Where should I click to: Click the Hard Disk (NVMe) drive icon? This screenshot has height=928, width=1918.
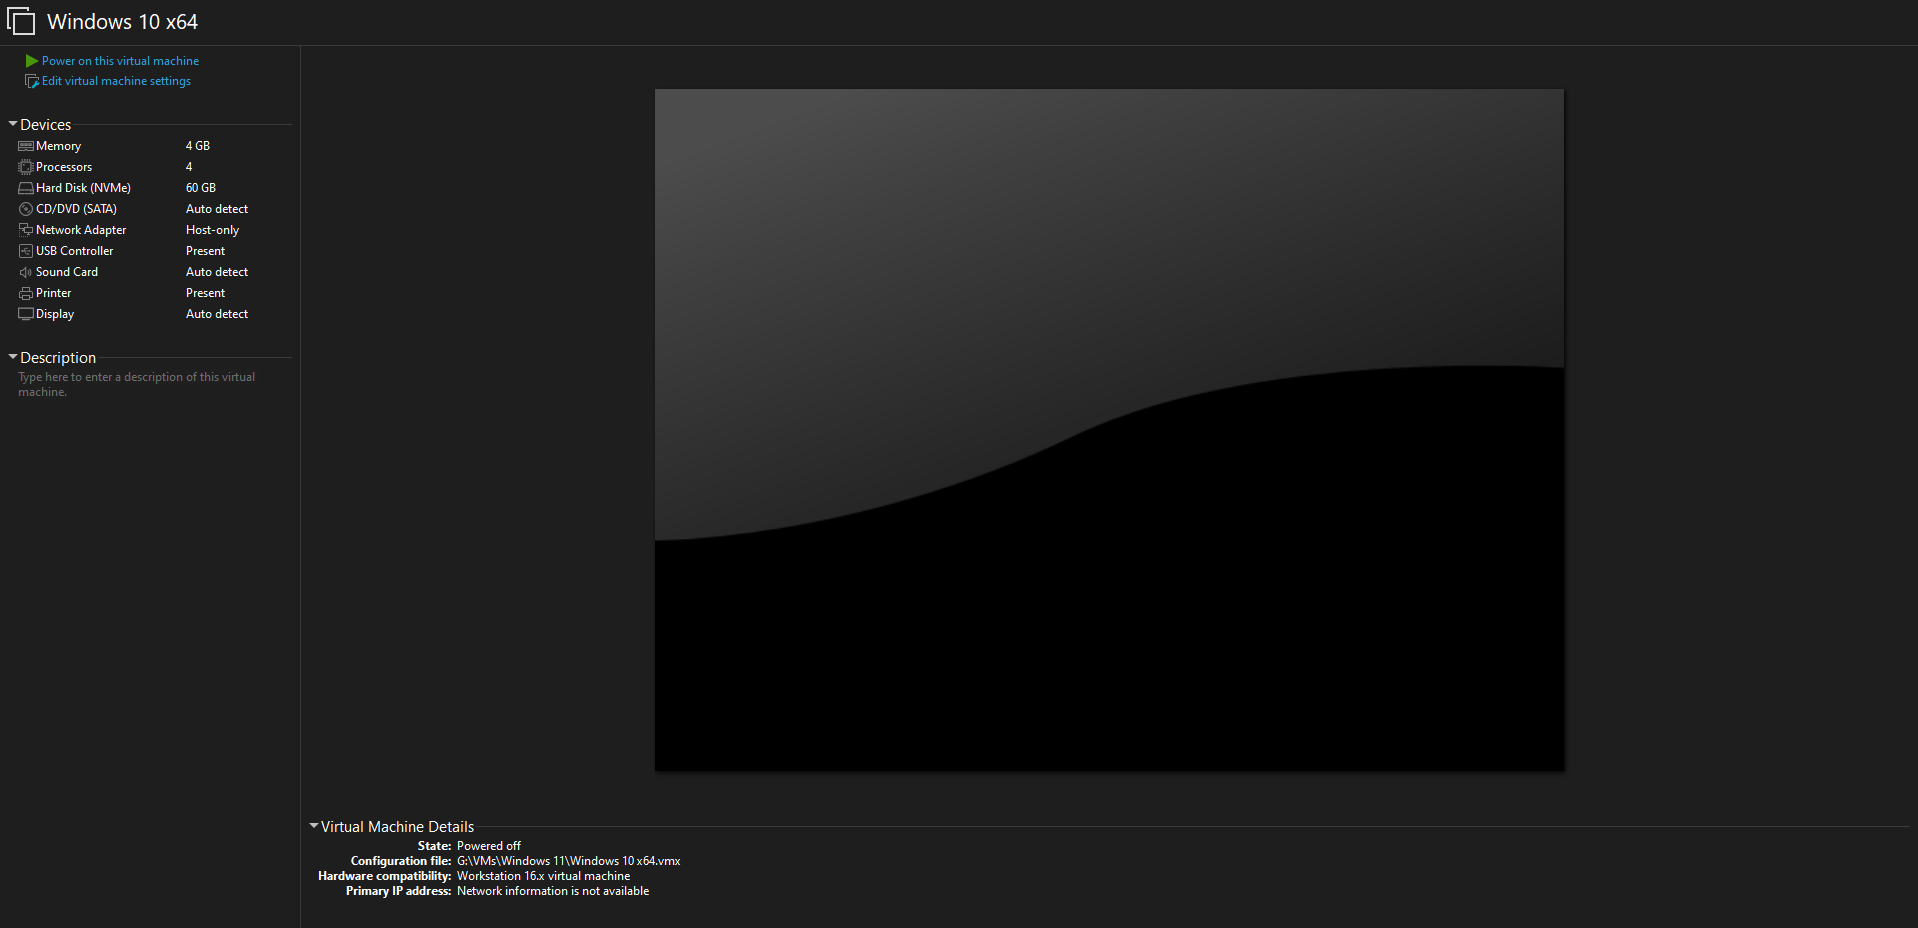coord(26,188)
